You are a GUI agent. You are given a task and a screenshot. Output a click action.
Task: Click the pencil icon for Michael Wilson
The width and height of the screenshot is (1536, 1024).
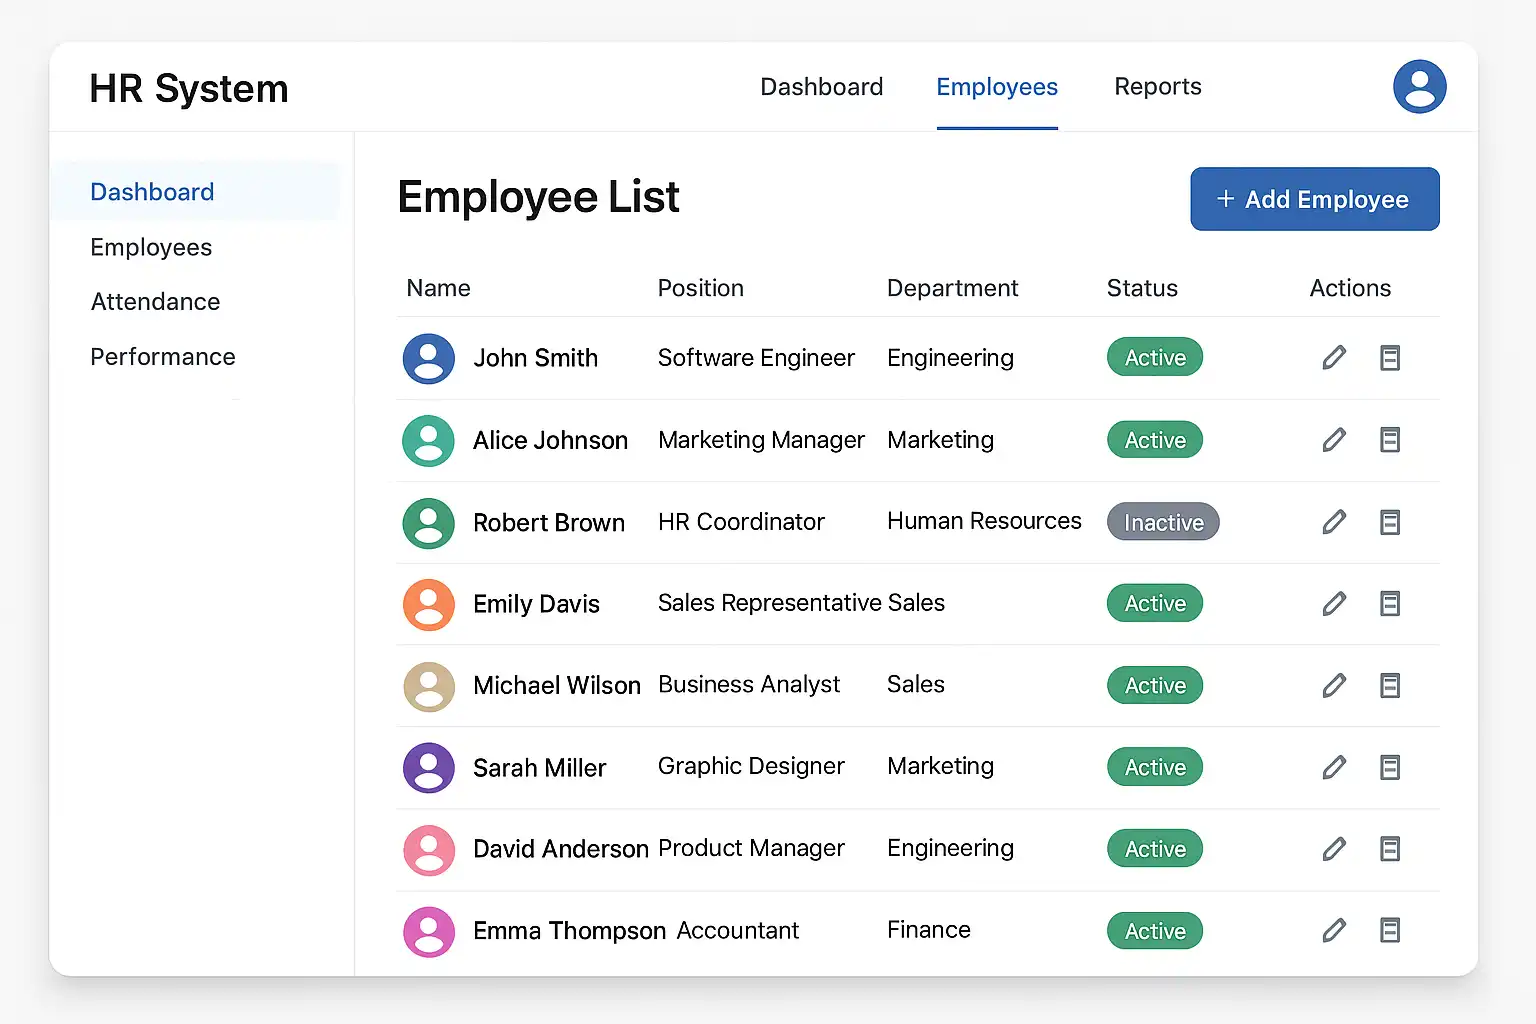(x=1334, y=686)
